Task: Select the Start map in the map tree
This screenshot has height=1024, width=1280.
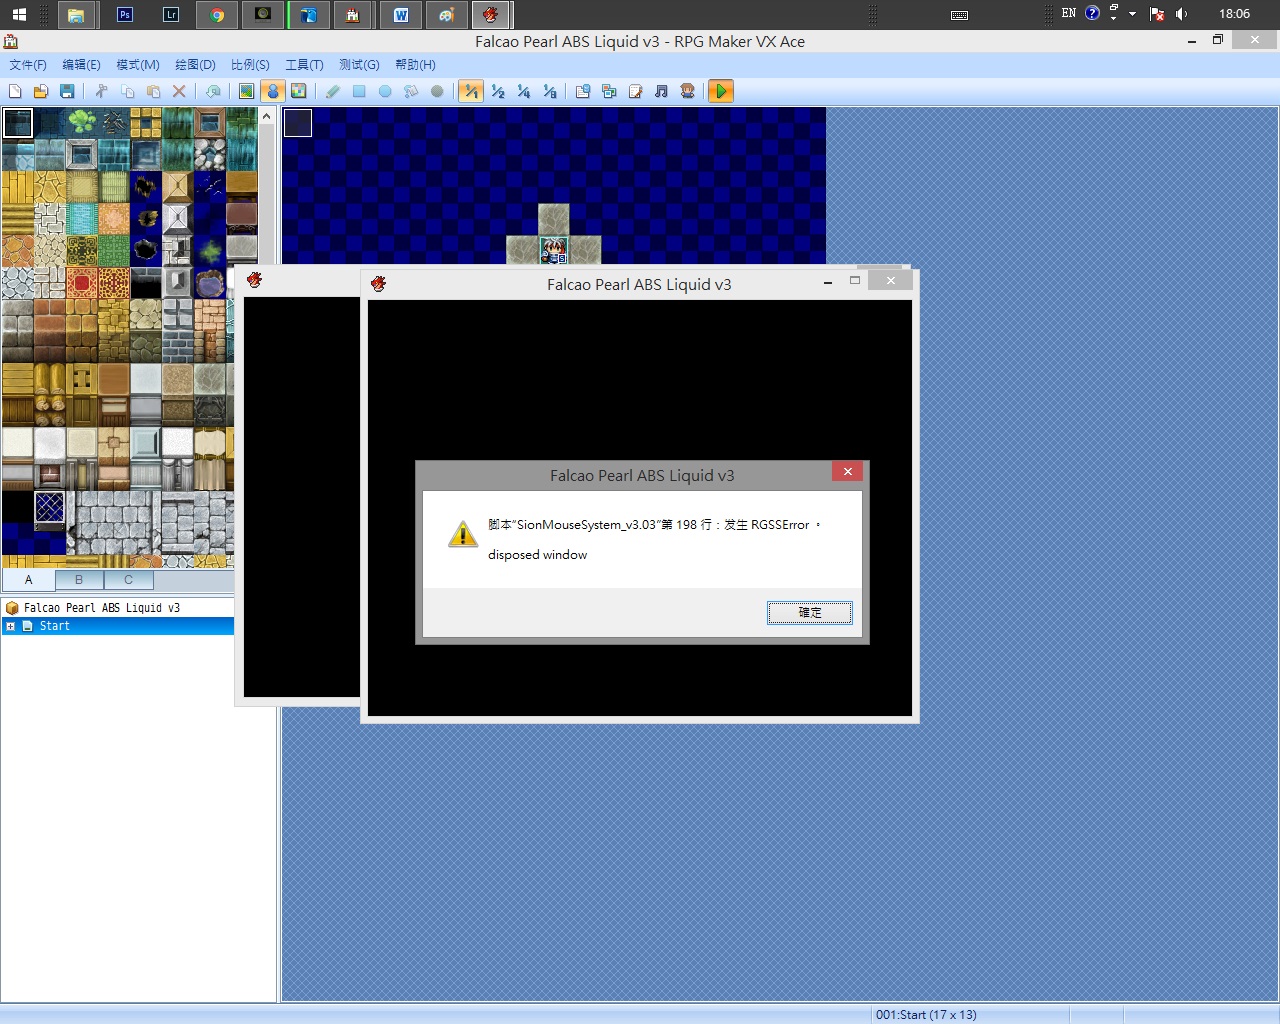Action: coord(54,626)
